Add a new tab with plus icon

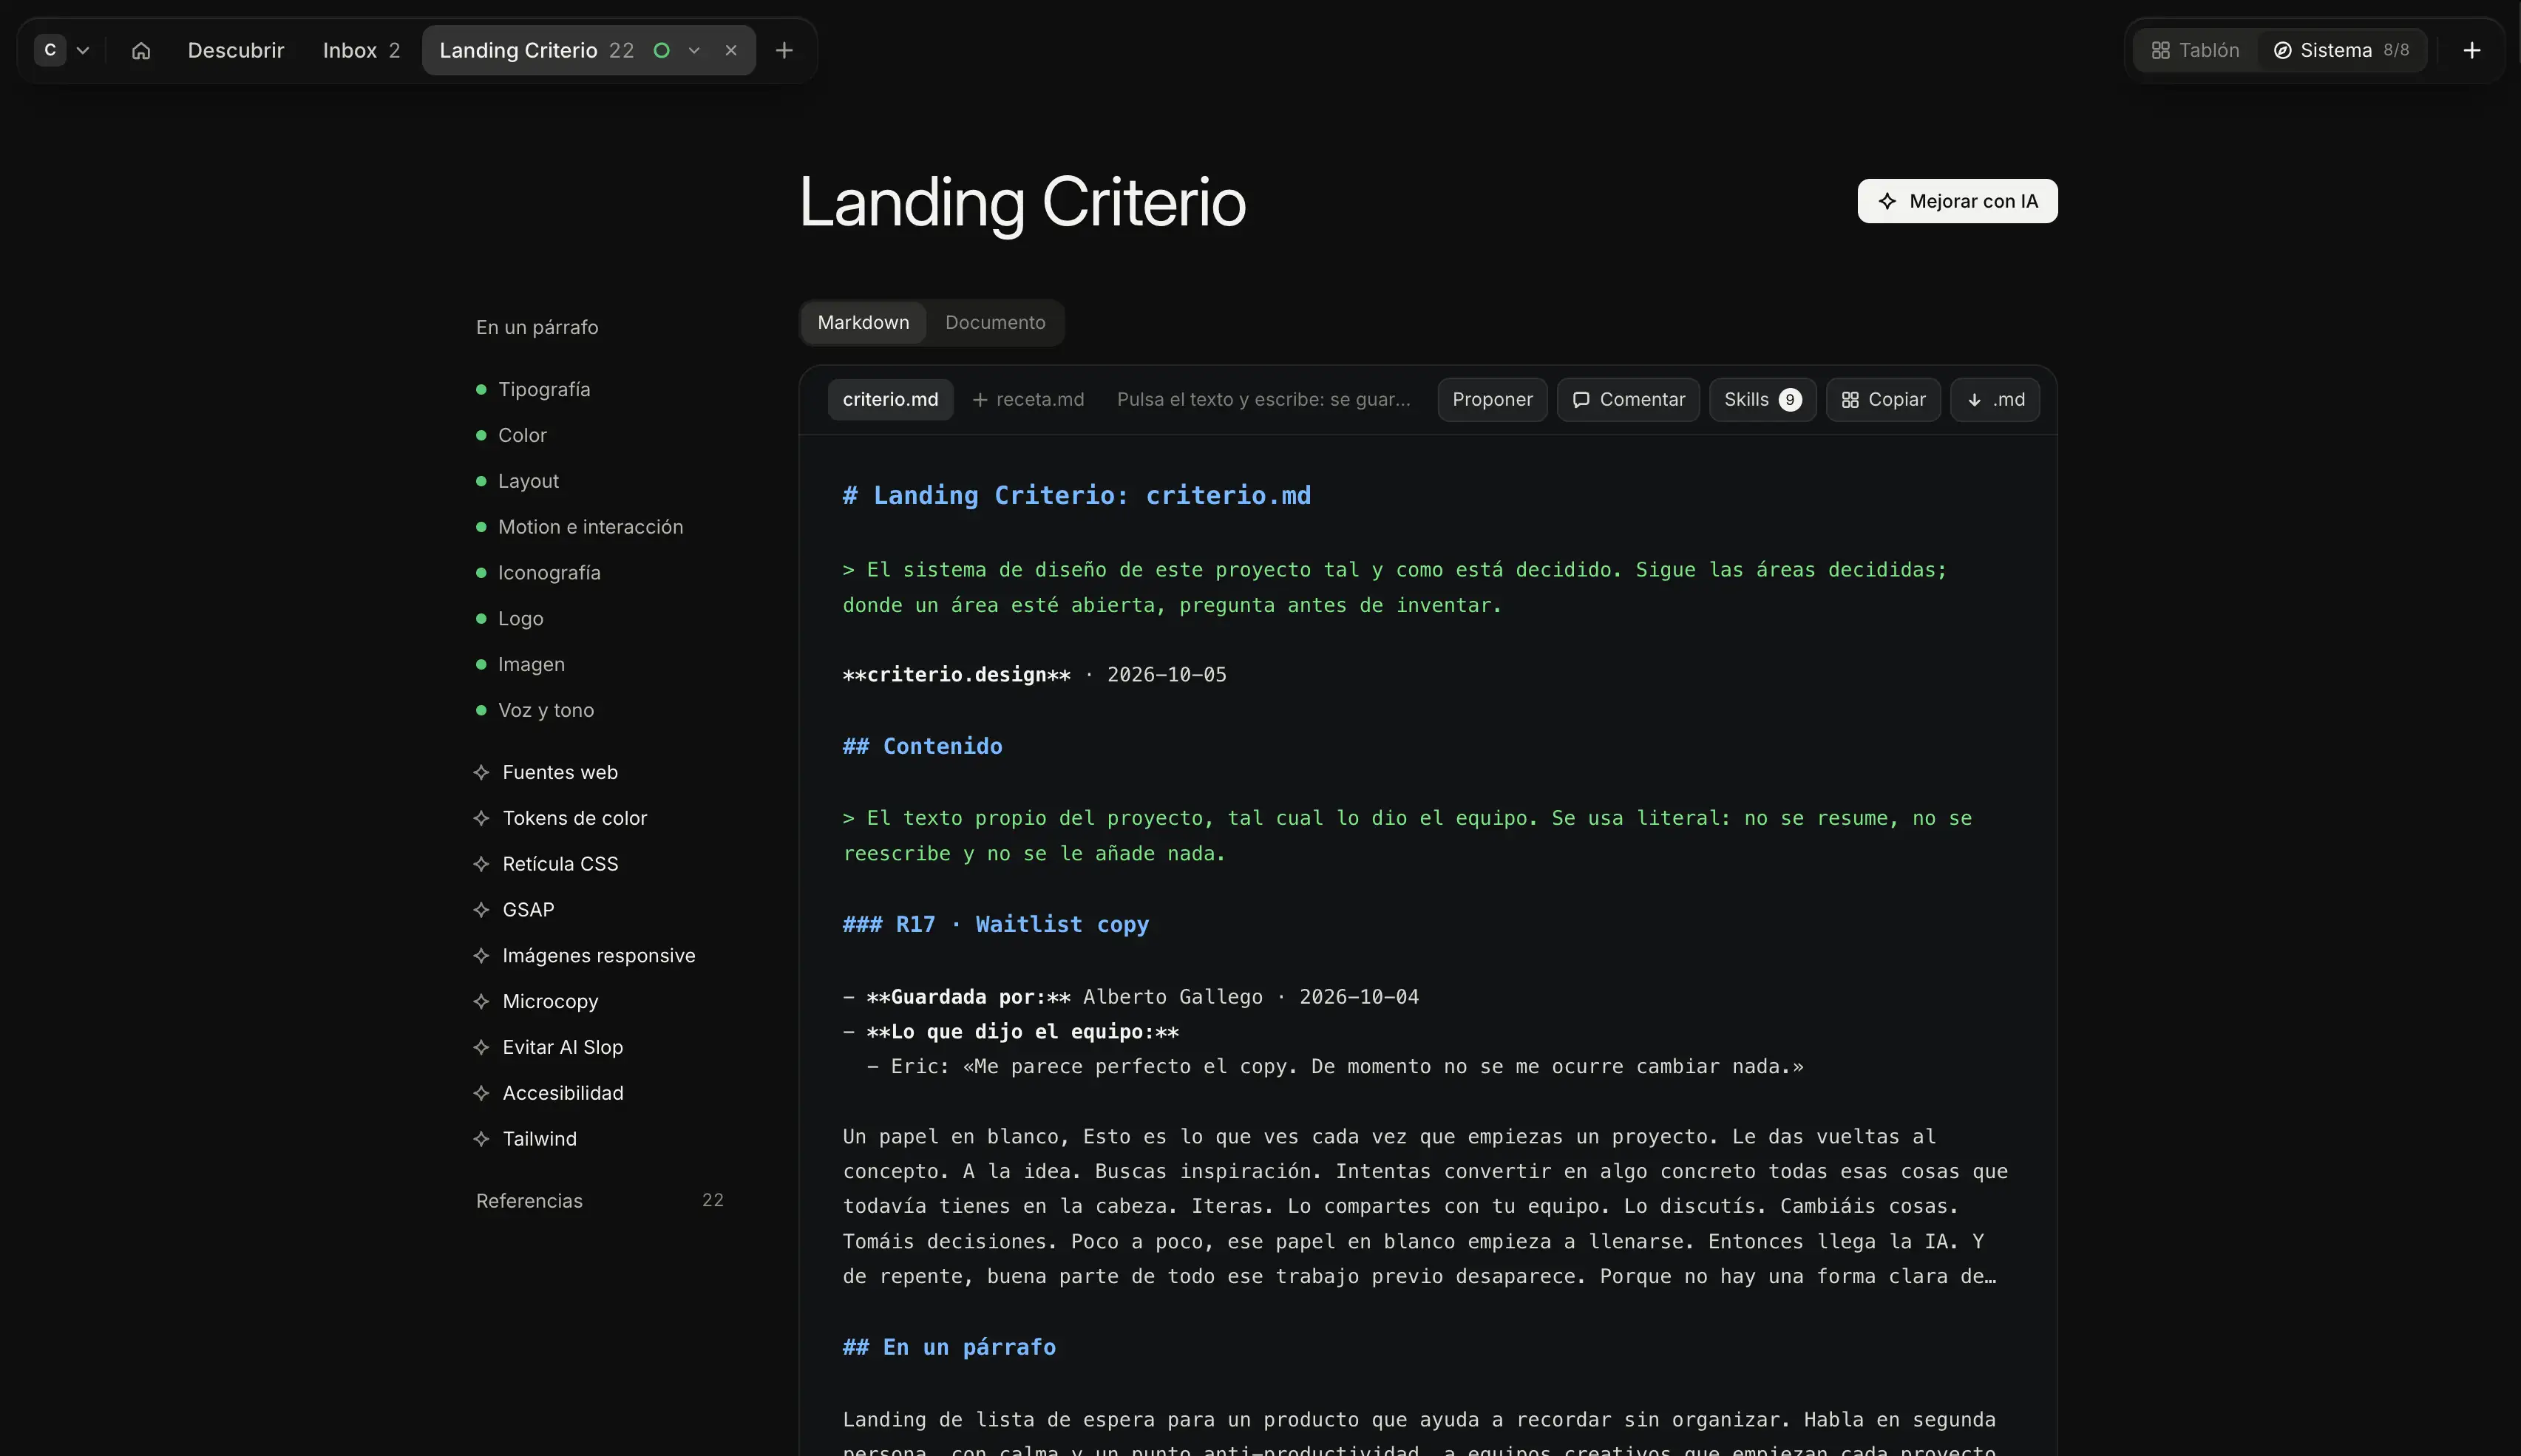click(784, 50)
